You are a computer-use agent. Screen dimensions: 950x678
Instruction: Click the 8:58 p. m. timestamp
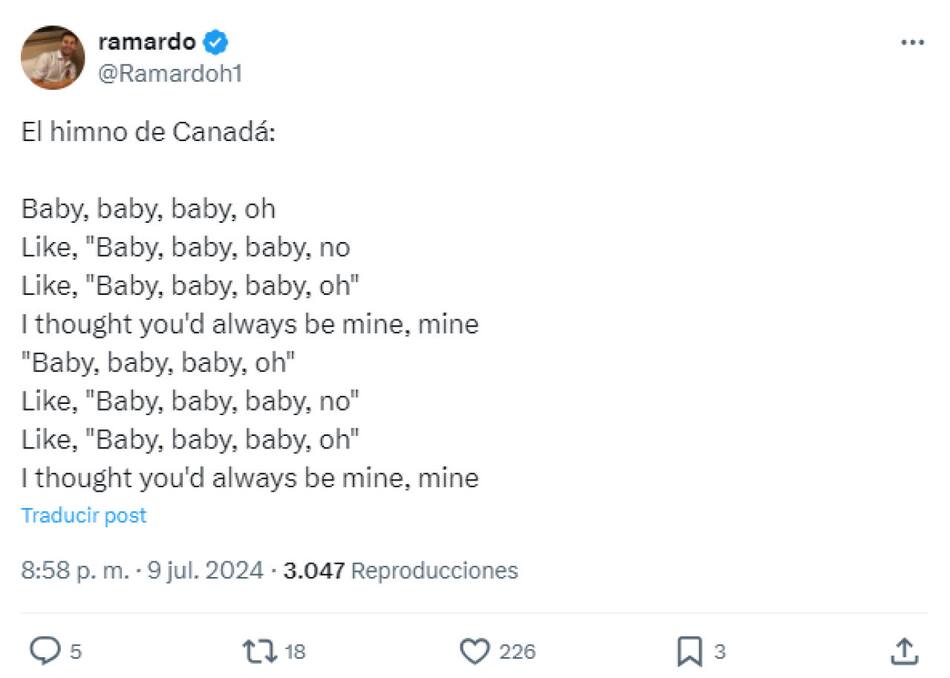point(75,571)
